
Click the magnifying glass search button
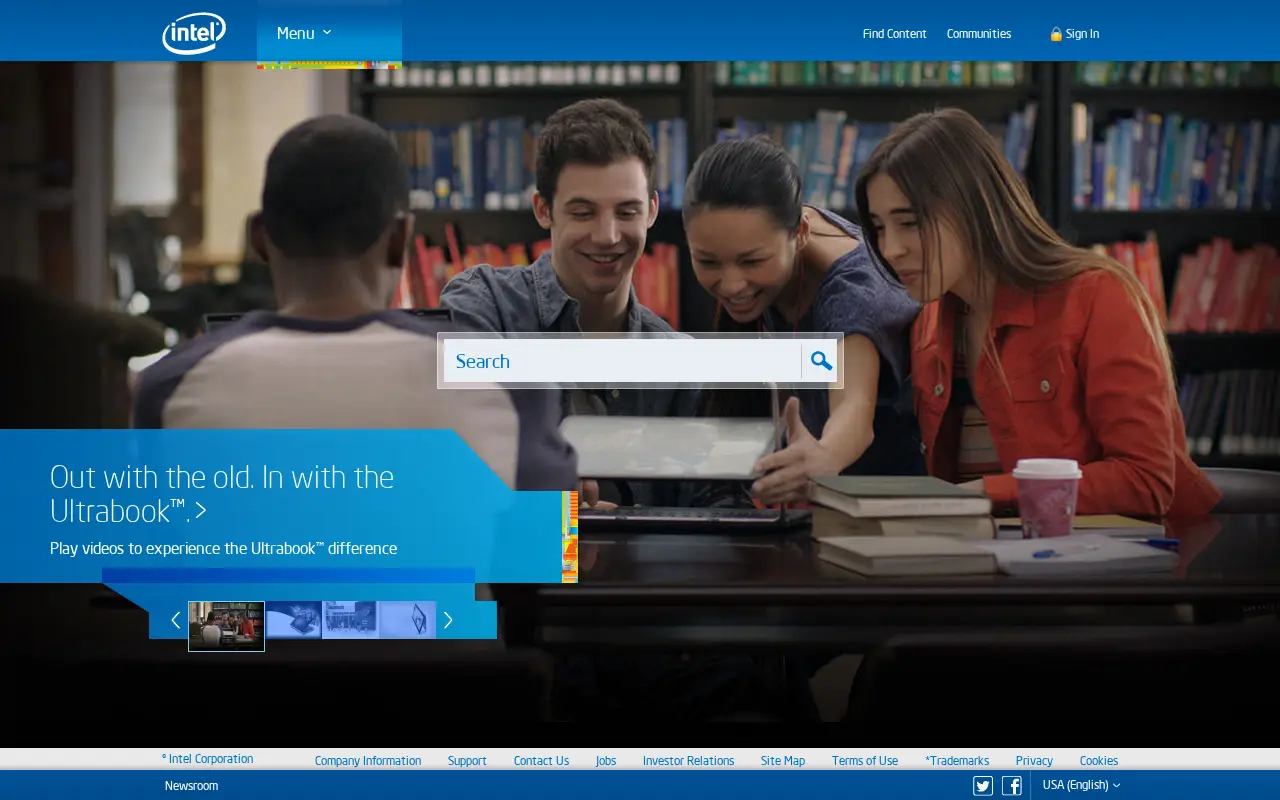(821, 361)
